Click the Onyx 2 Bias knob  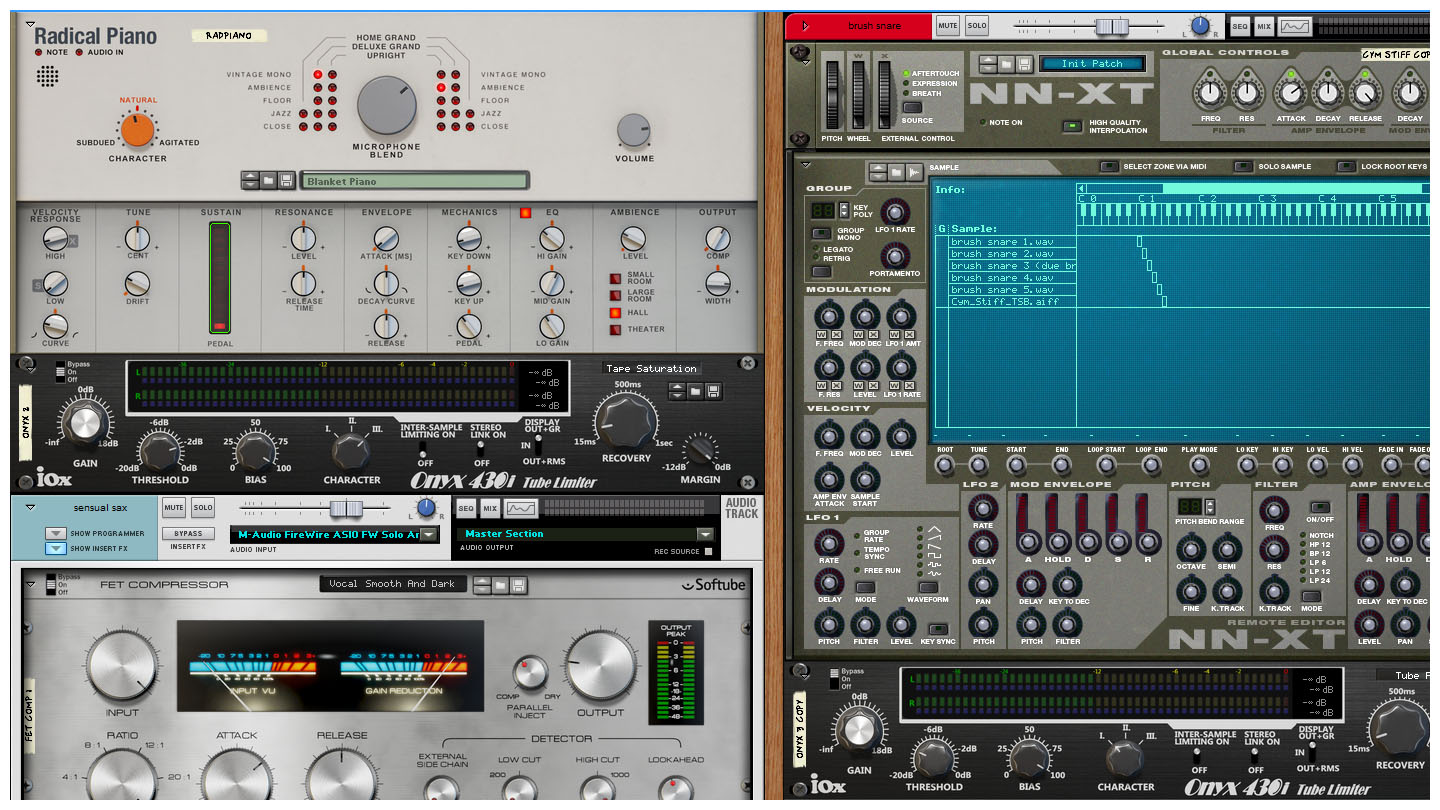tap(255, 453)
